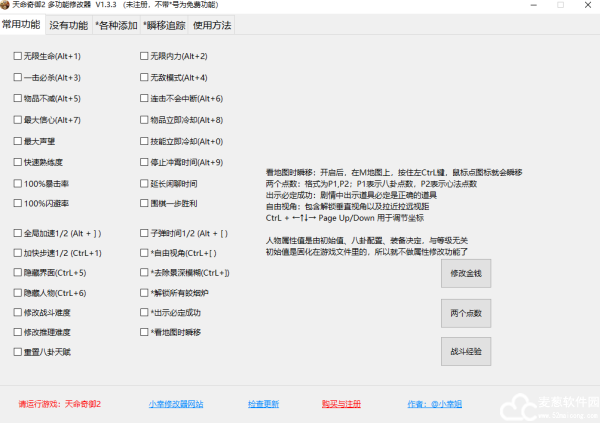
Task: Check the 隐藏界面(Ctrl+5) option
Action: click(x=18, y=272)
